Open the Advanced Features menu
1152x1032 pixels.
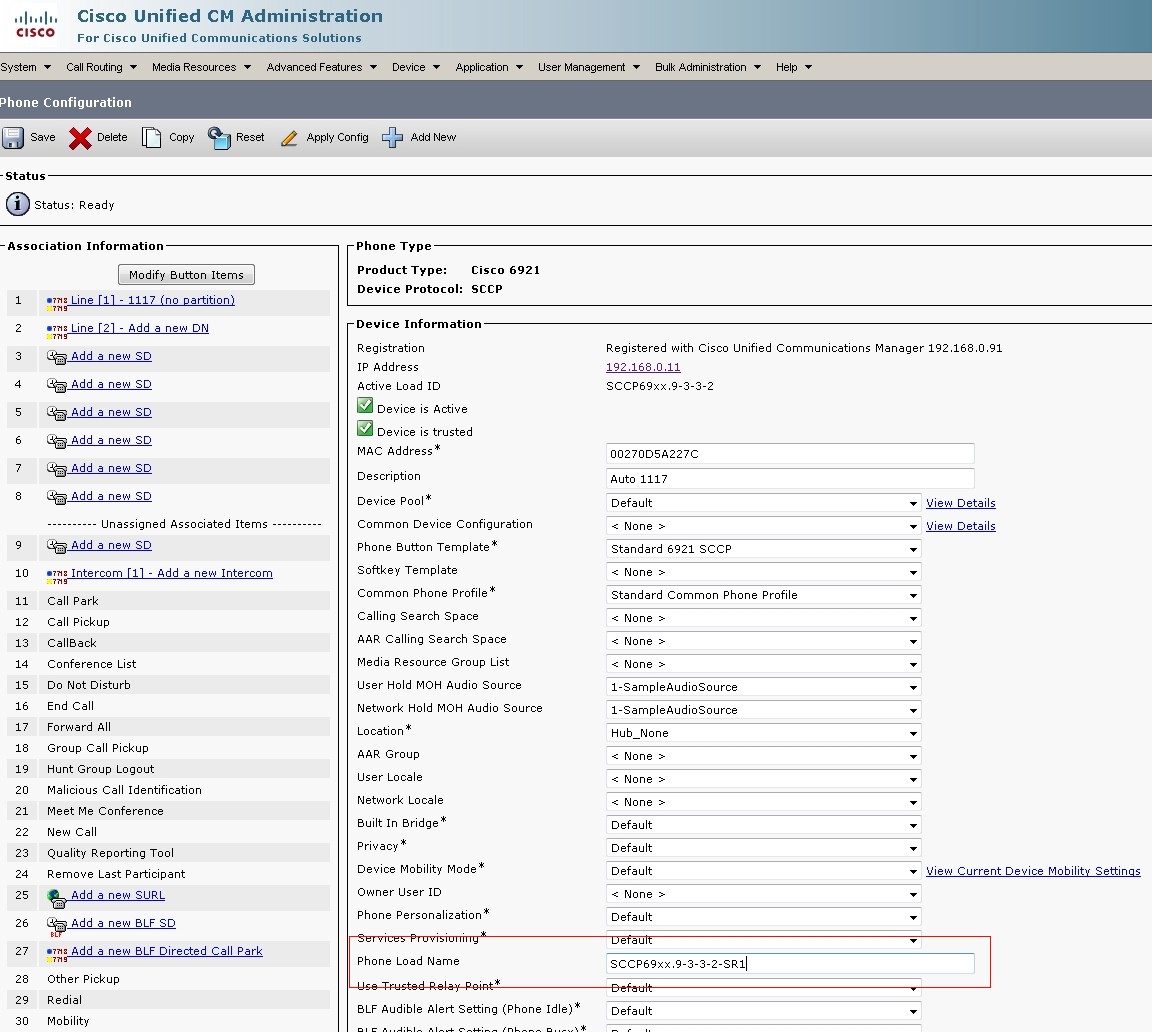click(322, 67)
